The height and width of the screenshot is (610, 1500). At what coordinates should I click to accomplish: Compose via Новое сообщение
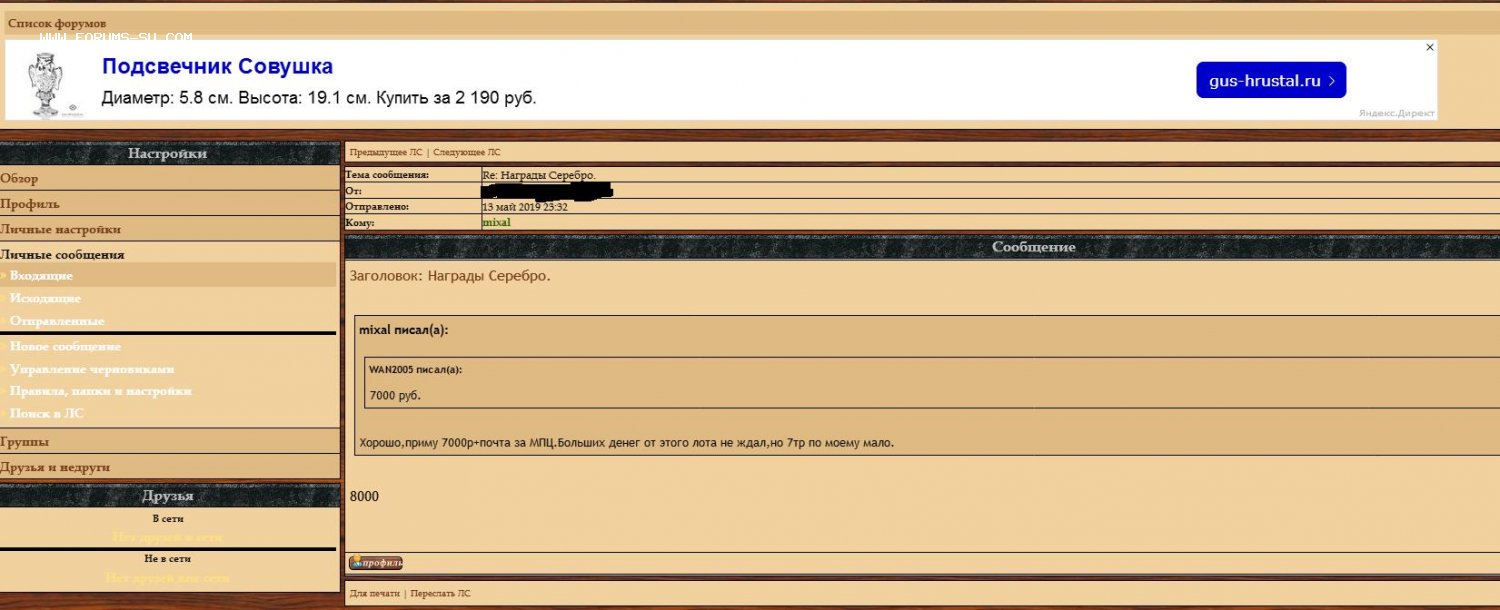pos(65,346)
